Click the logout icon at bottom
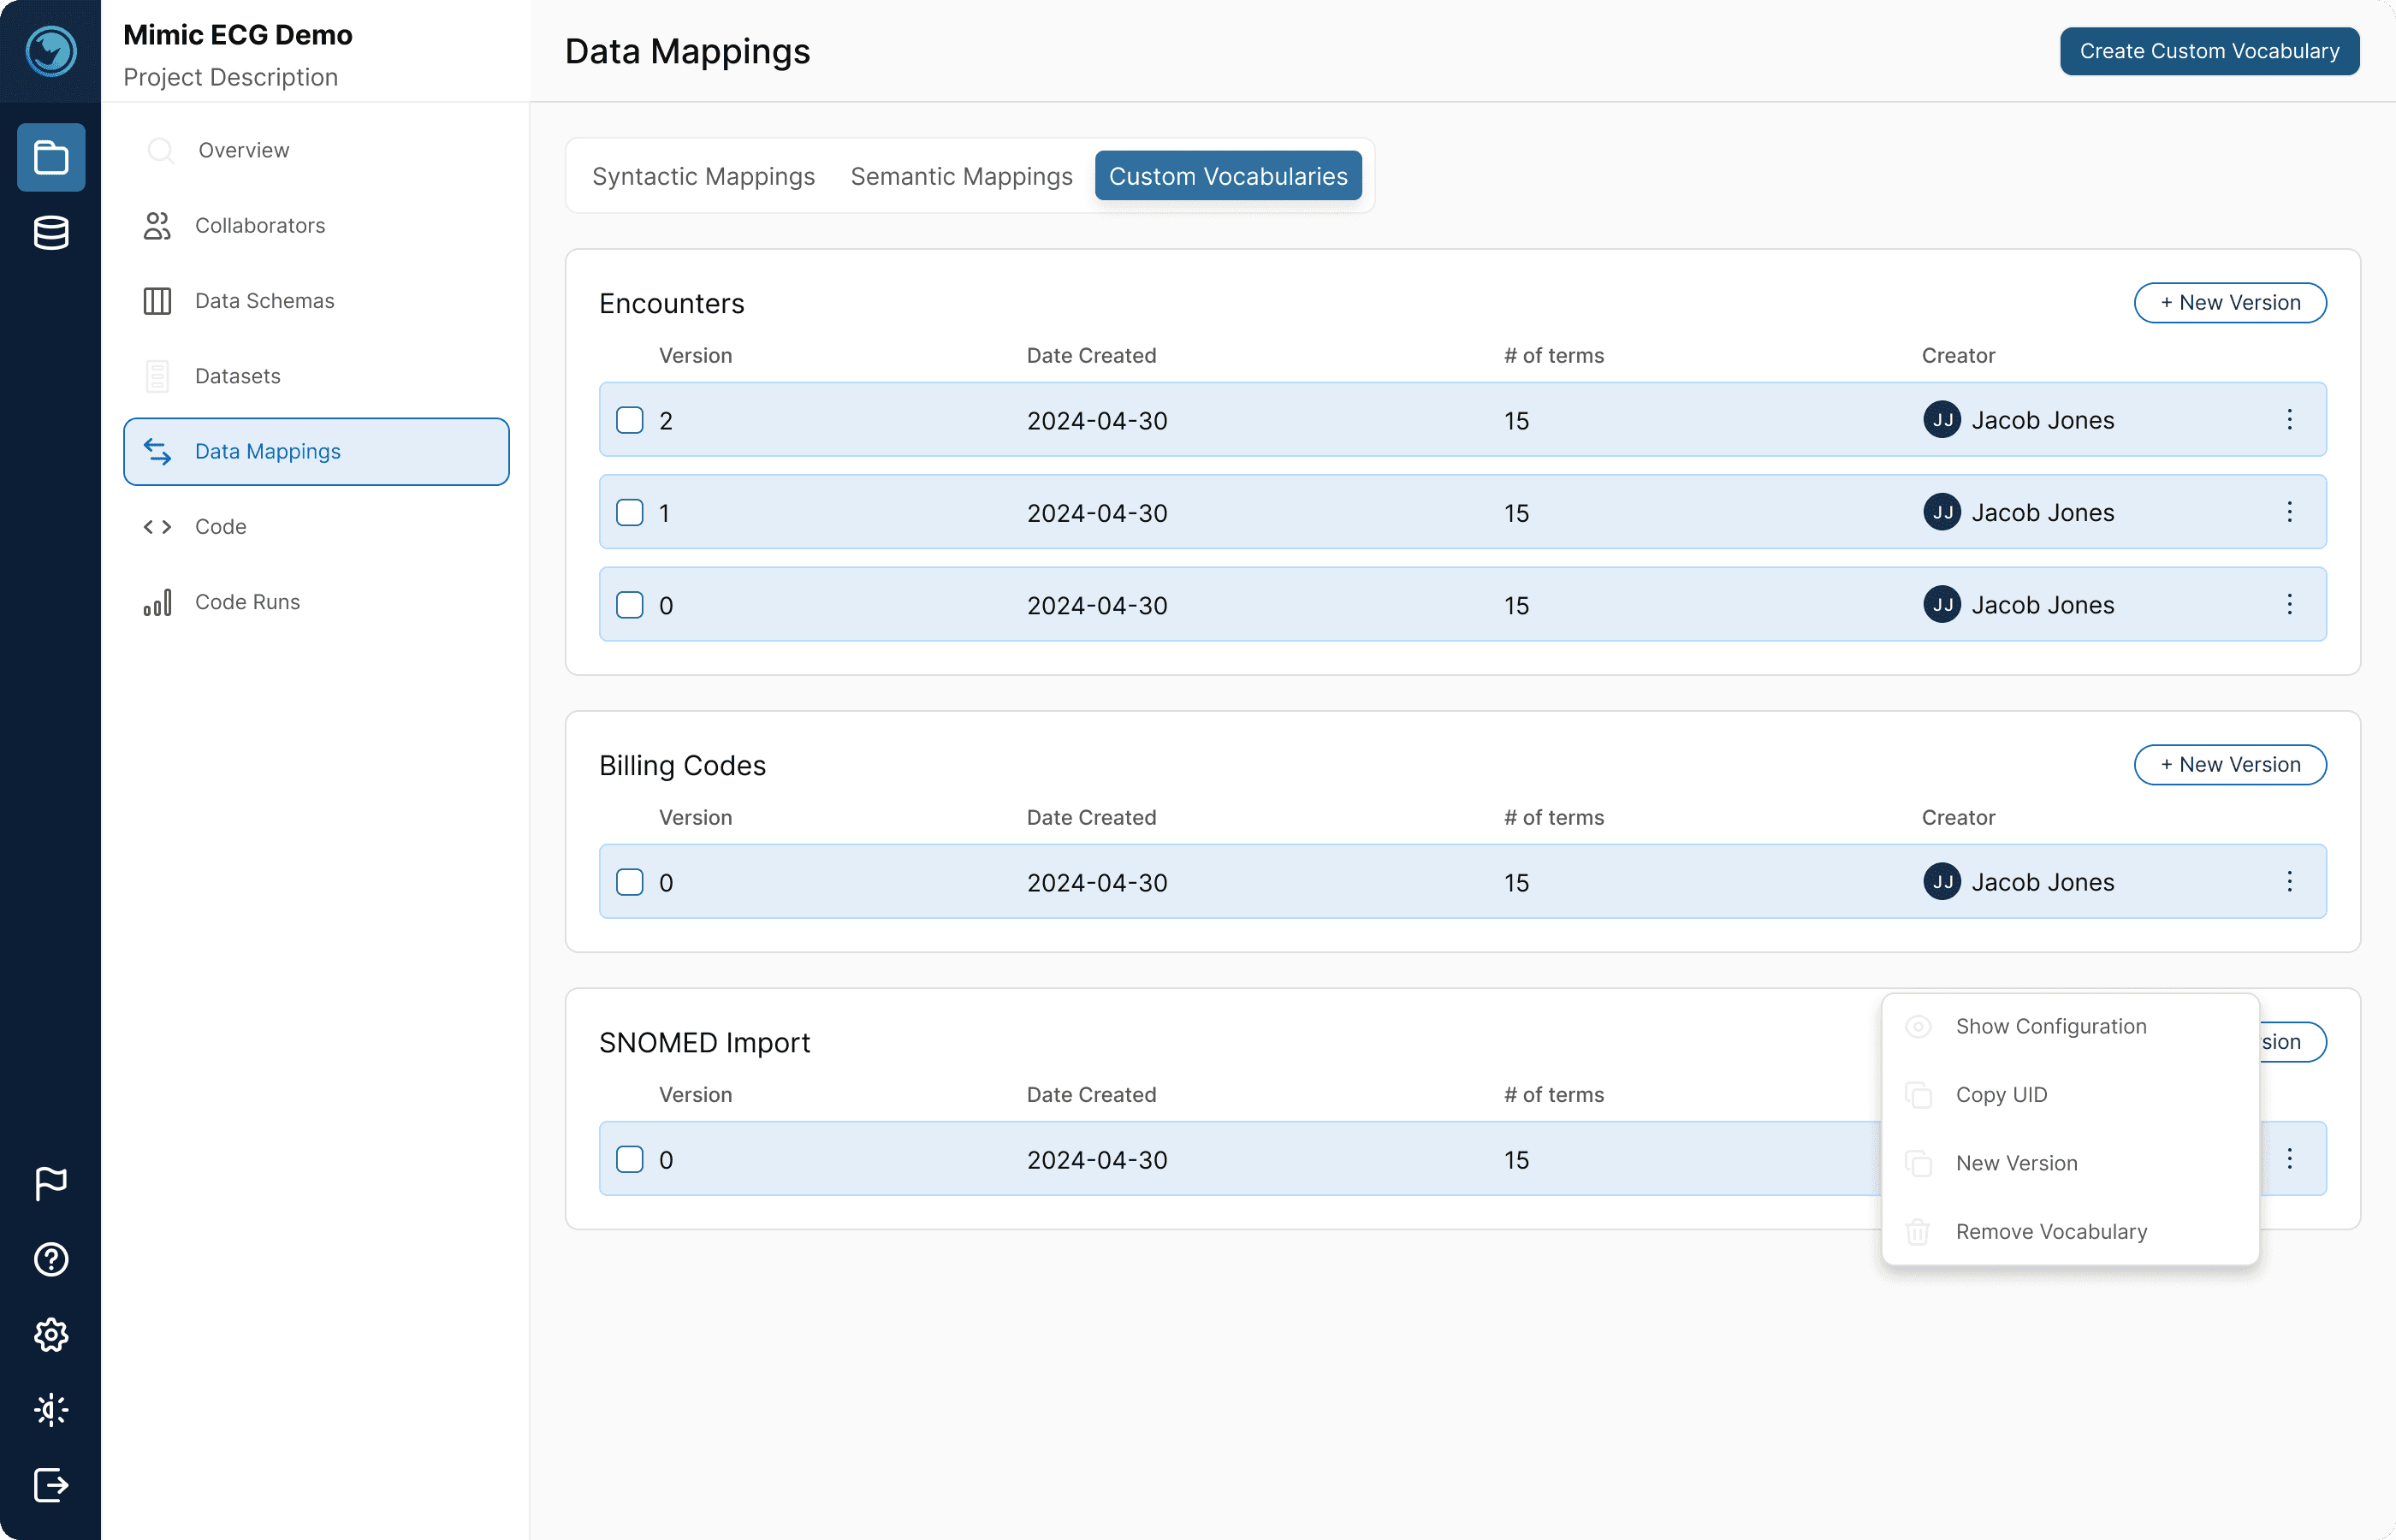The image size is (2396, 1540). click(51, 1485)
